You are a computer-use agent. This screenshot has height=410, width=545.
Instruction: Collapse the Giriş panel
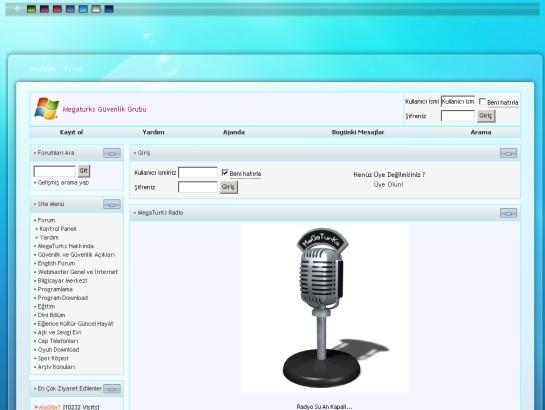click(x=509, y=153)
